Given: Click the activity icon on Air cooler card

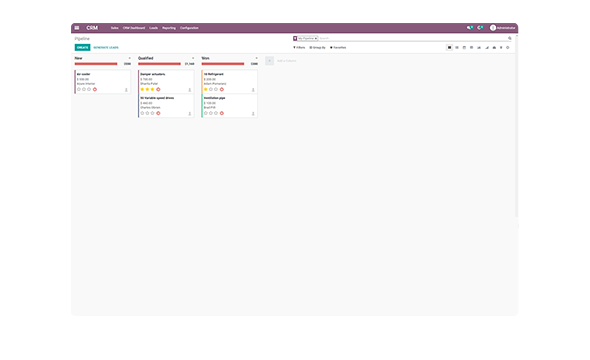Looking at the screenshot, I should click(x=95, y=90).
